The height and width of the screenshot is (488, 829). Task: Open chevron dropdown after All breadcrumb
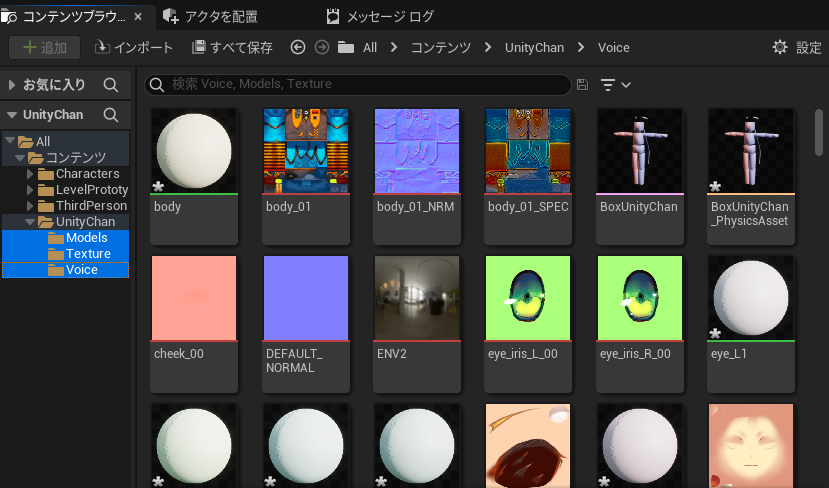[x=394, y=48]
